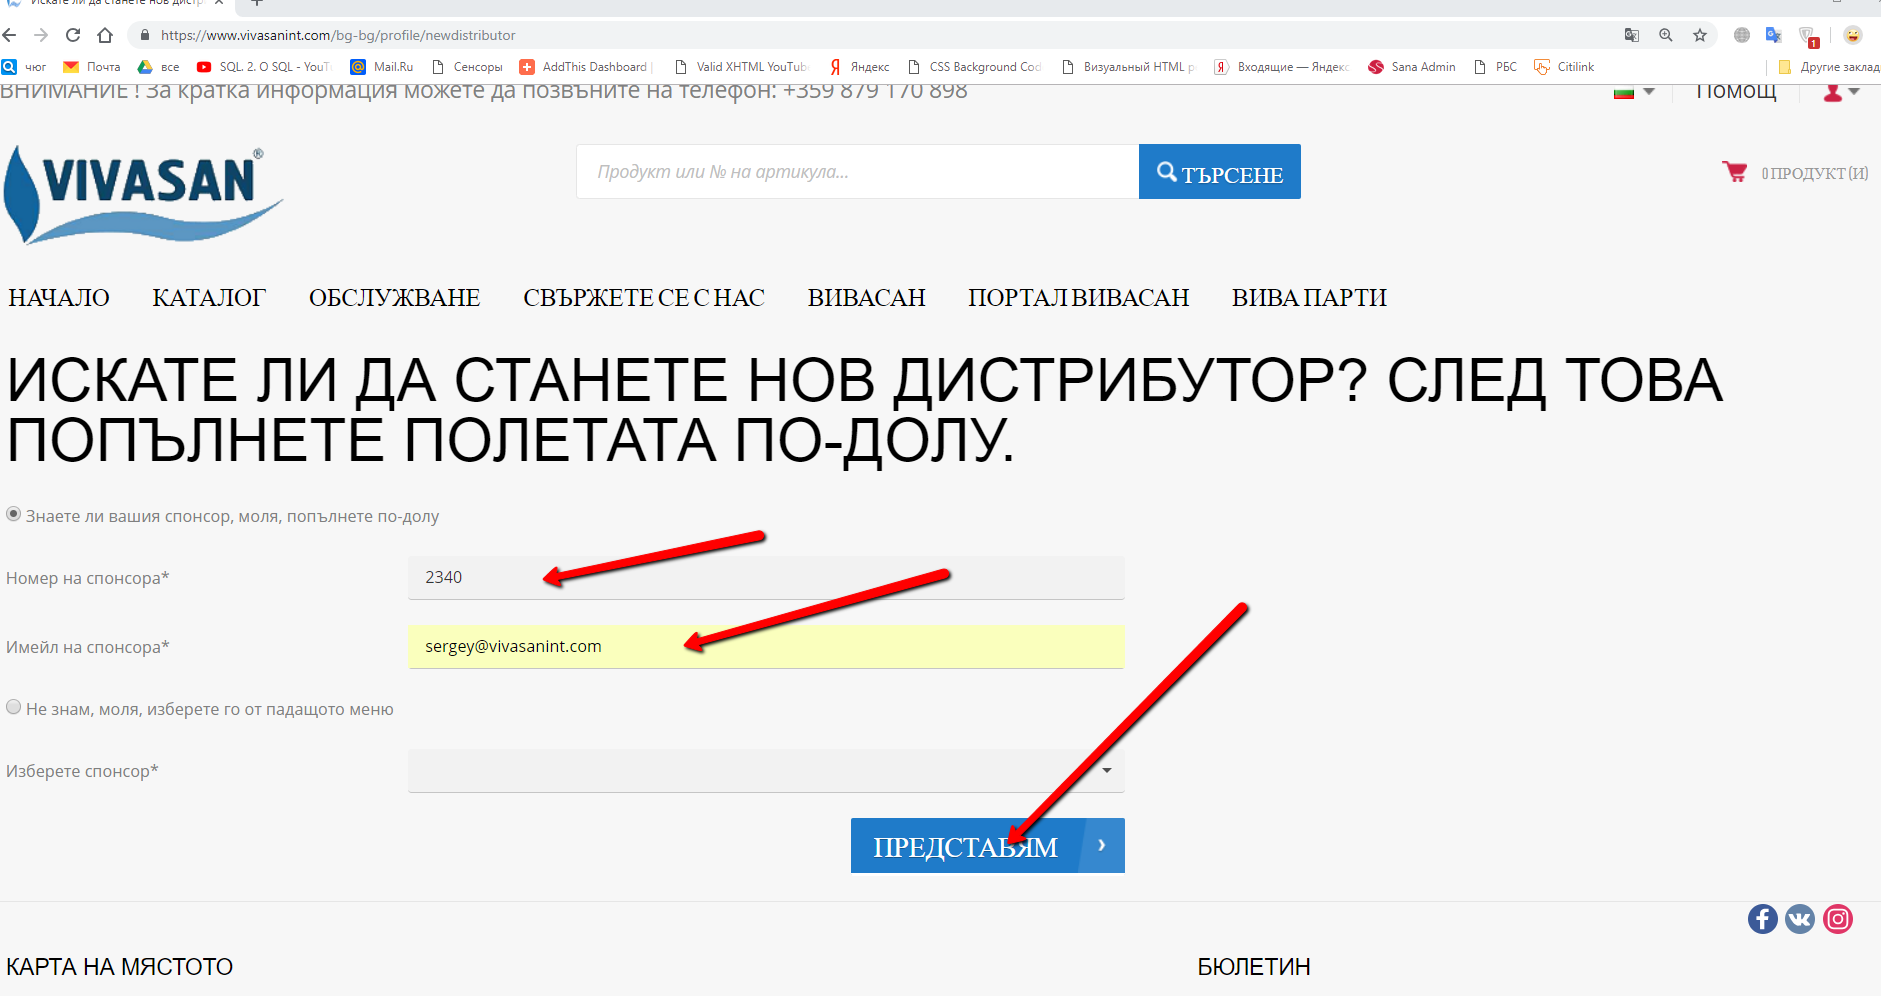1881x996 pixels.
Task: Open the 'чюг' bookmark
Action: click(x=24, y=67)
